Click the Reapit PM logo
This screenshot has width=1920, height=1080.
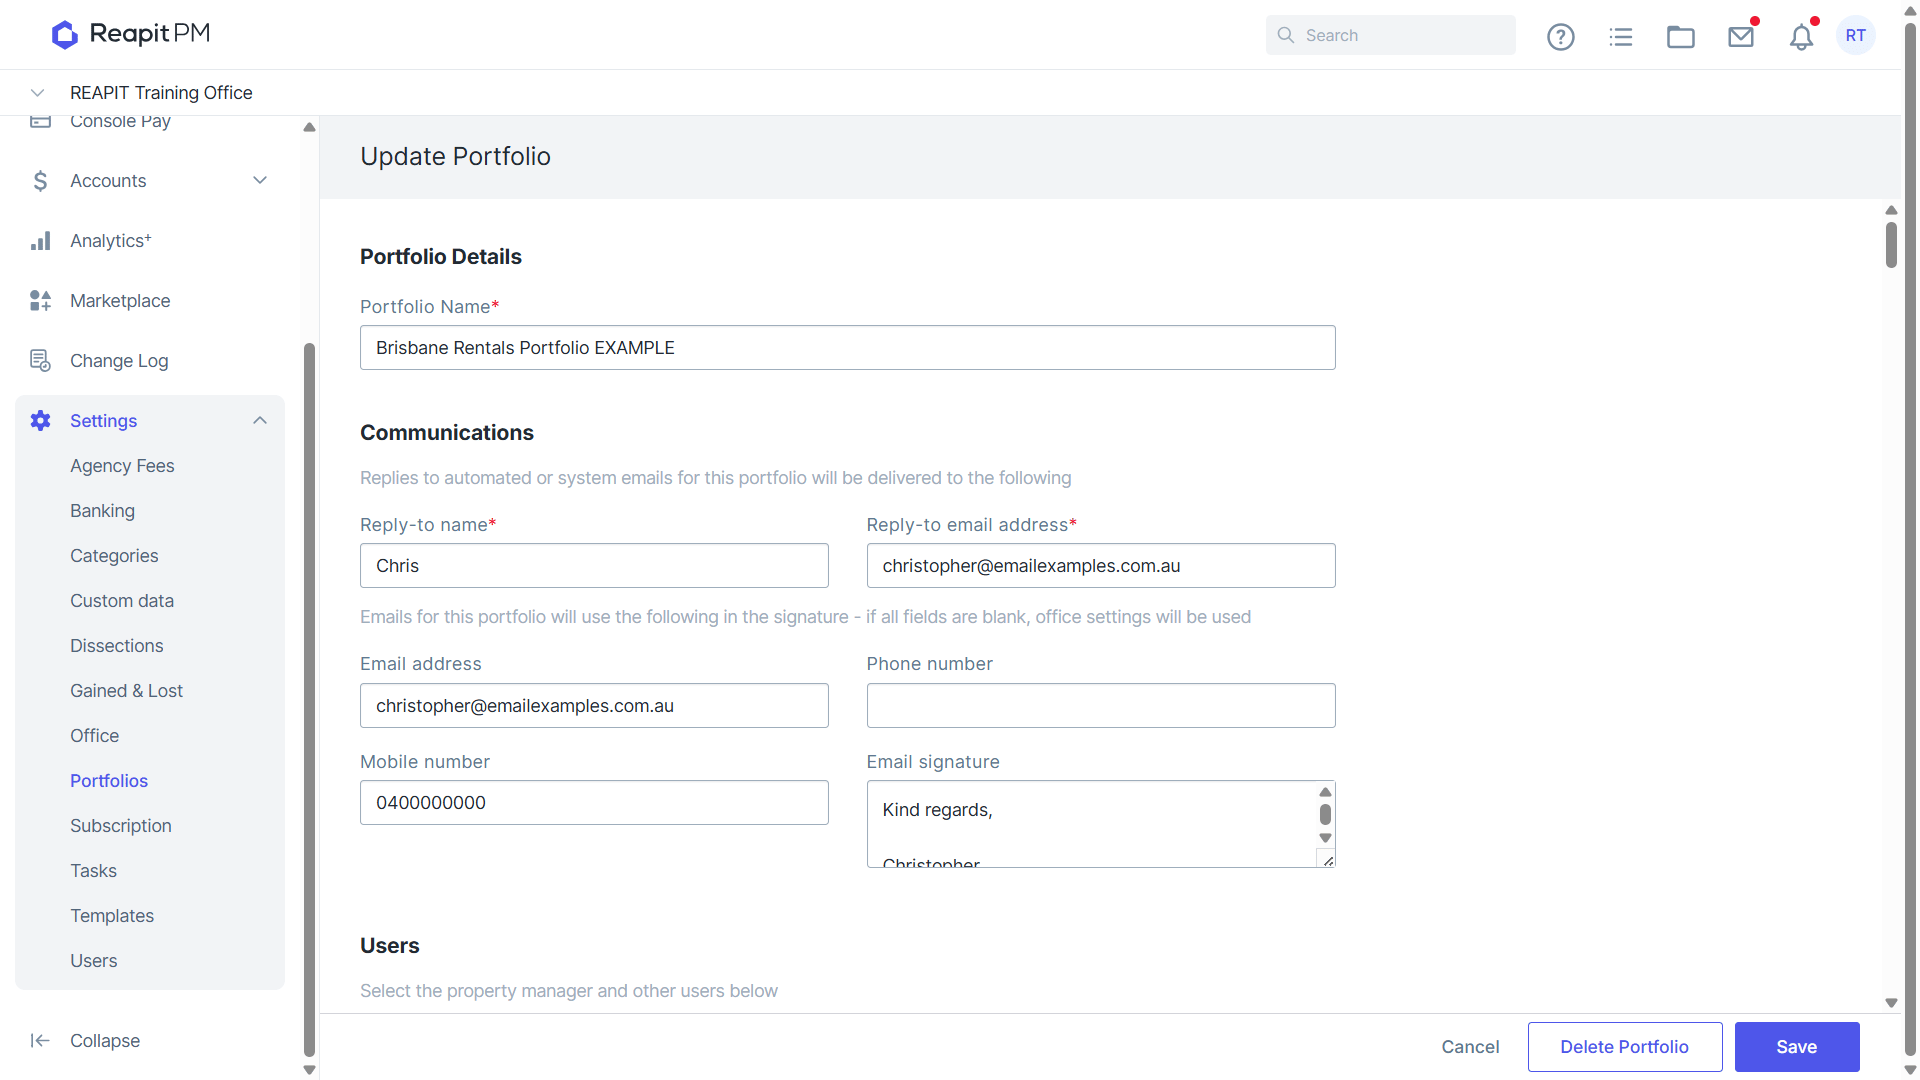(131, 34)
